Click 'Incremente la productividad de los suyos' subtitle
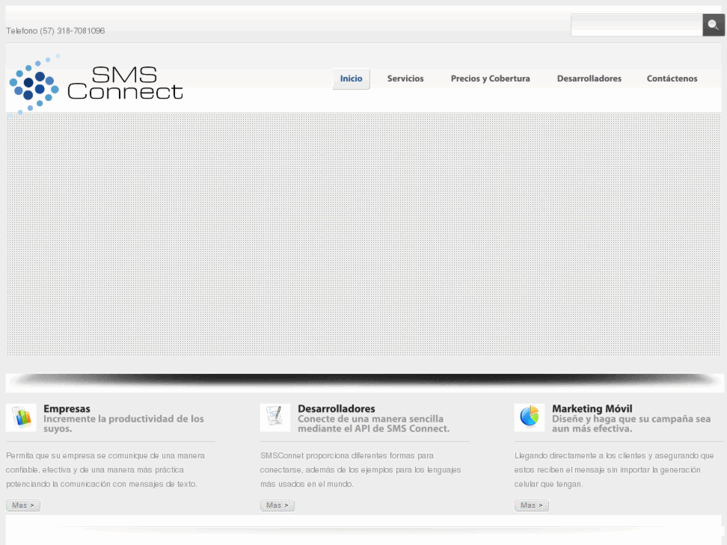 [x=123, y=423]
